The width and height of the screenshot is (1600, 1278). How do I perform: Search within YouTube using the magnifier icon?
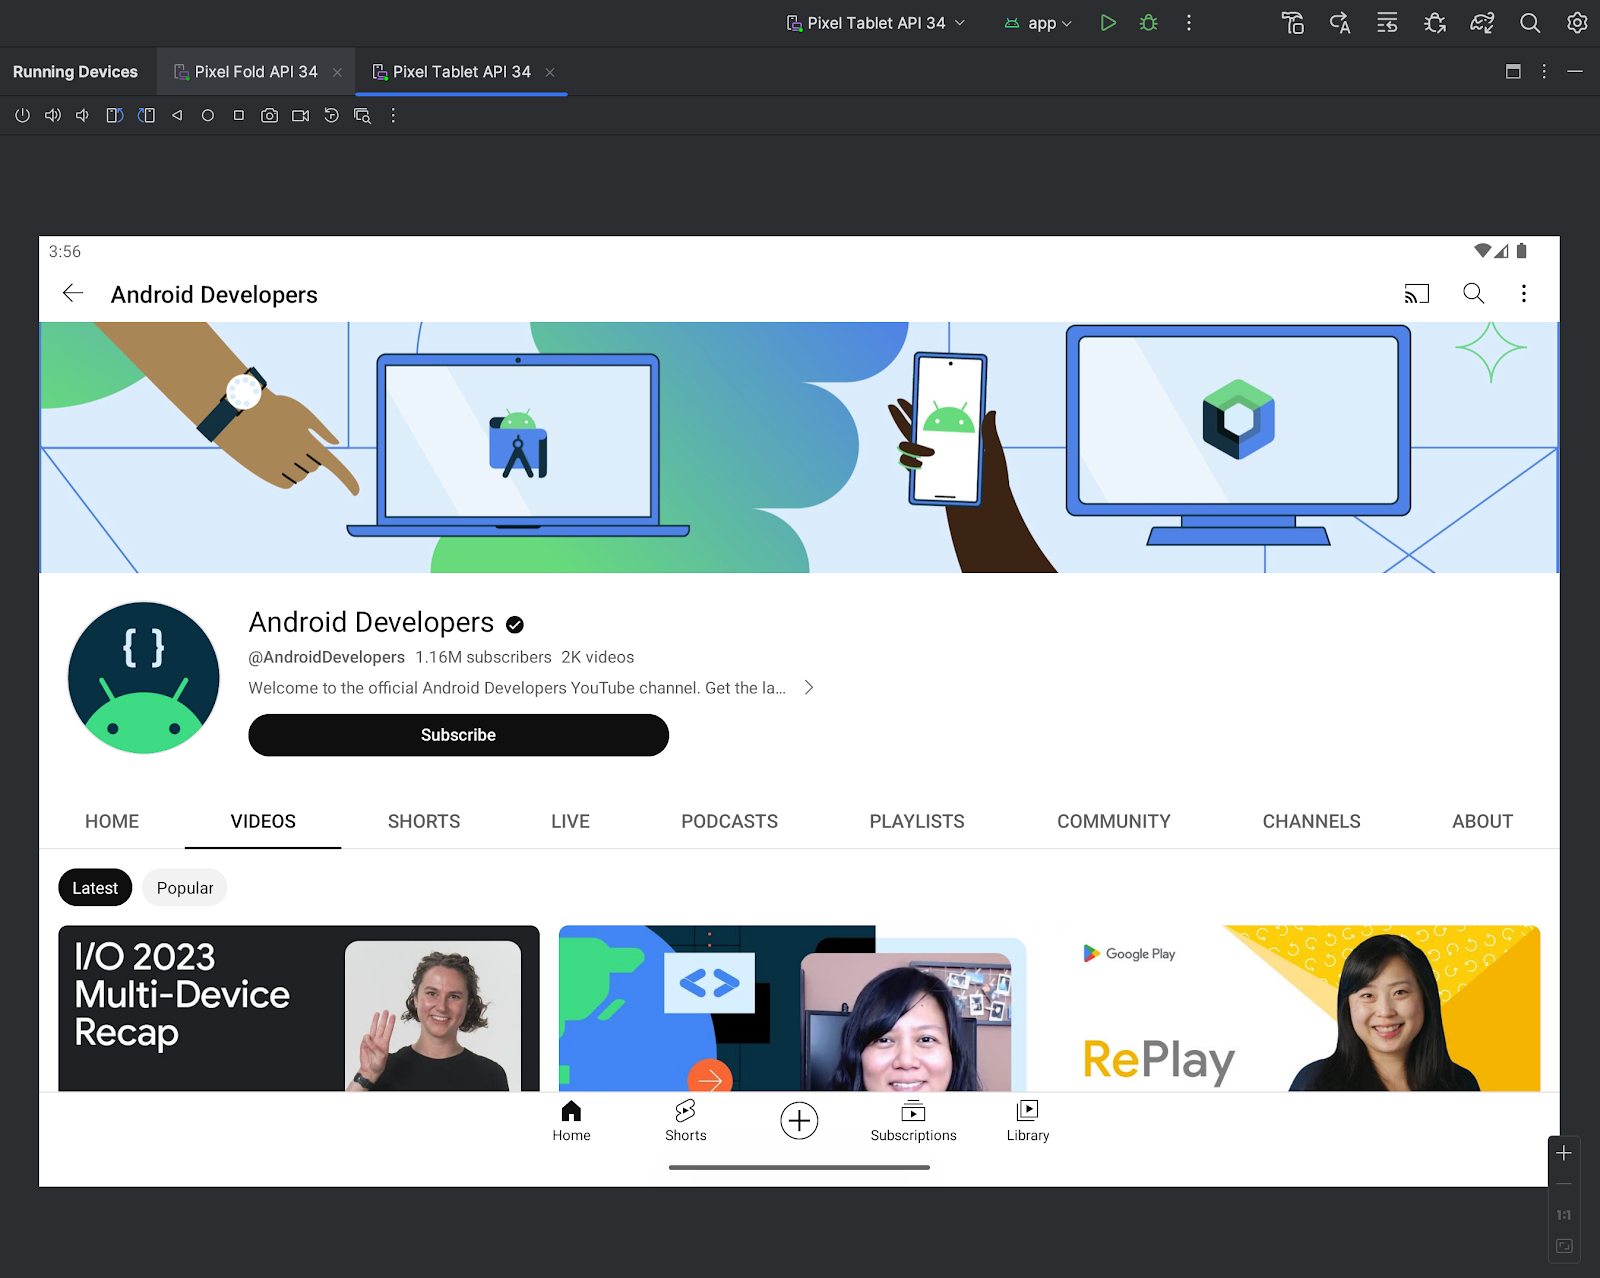(x=1474, y=293)
